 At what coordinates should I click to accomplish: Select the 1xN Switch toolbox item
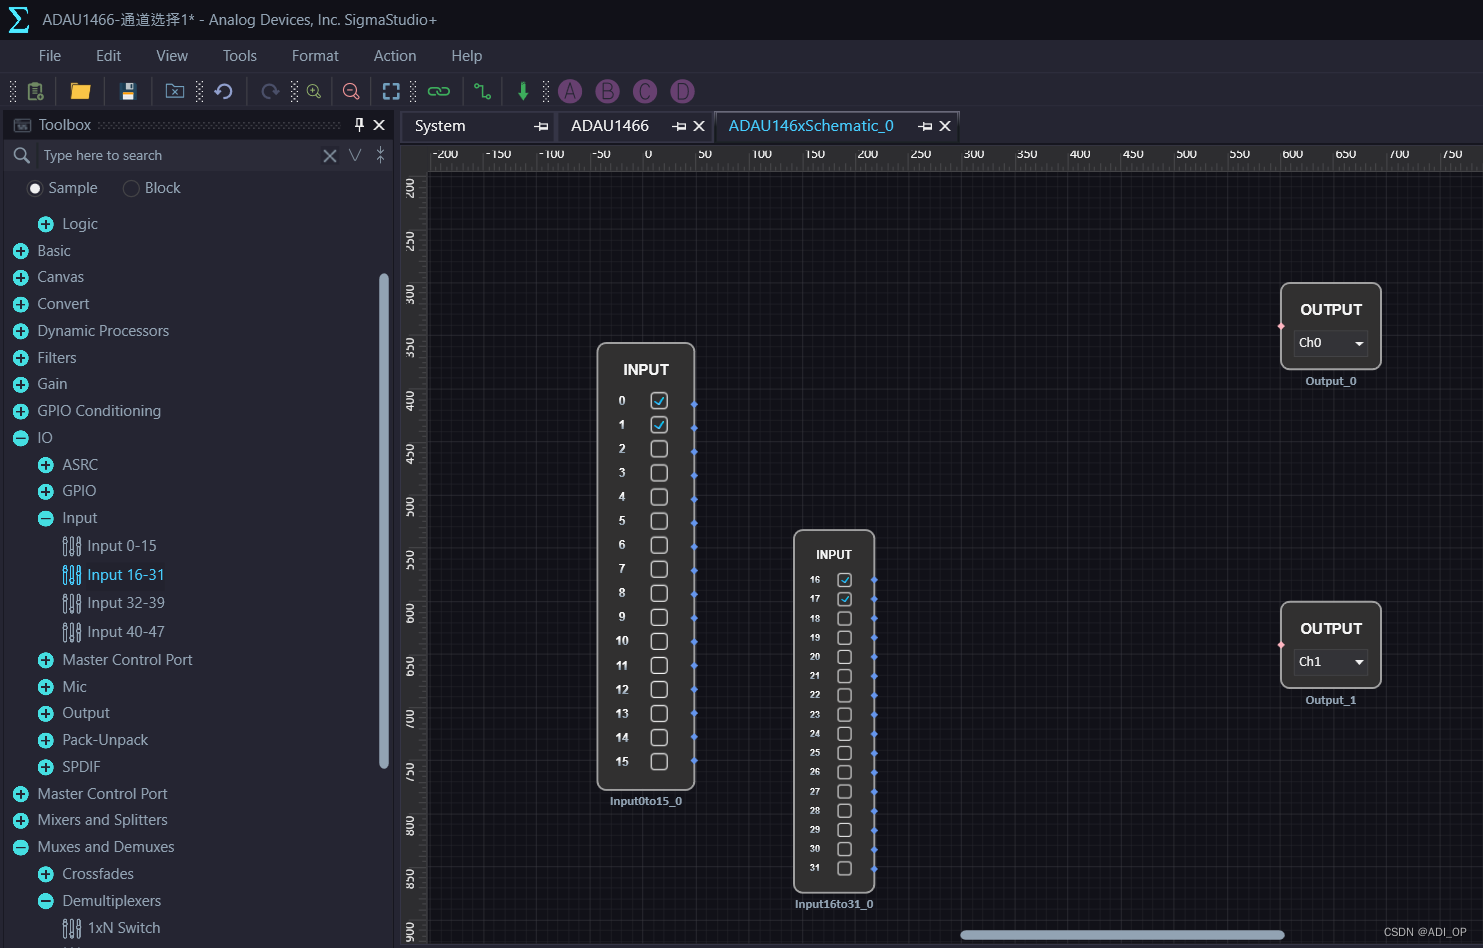[124, 928]
